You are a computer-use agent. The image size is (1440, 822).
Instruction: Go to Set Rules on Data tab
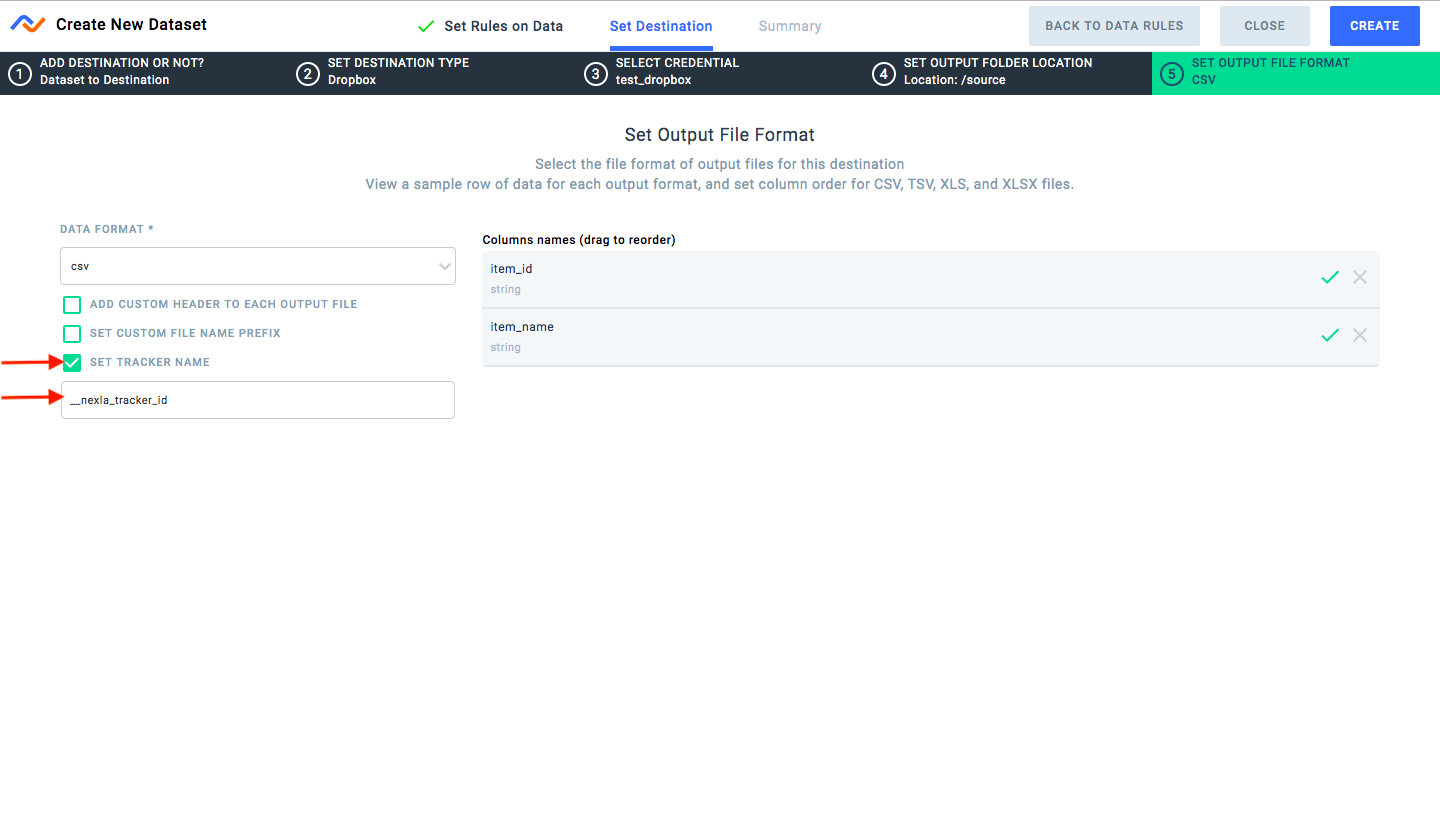503,26
